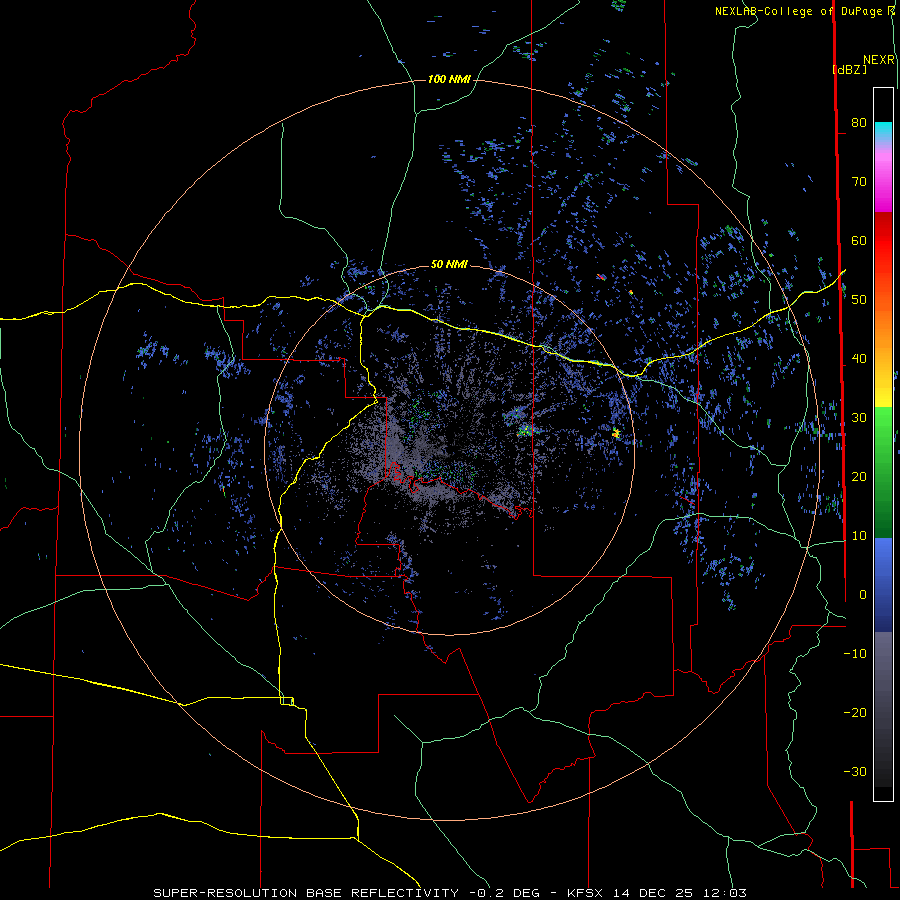This screenshot has height=900, width=900.
Task: Click the -20 value on the dBZ scale
Action: point(855,713)
